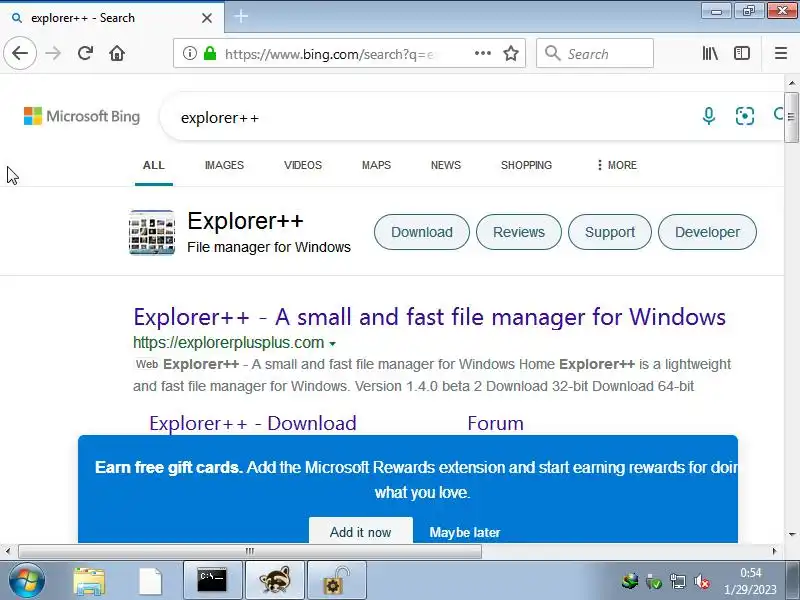The width and height of the screenshot is (800, 600).
Task: Open the raccoon application taskbar icon
Action: click(274, 580)
